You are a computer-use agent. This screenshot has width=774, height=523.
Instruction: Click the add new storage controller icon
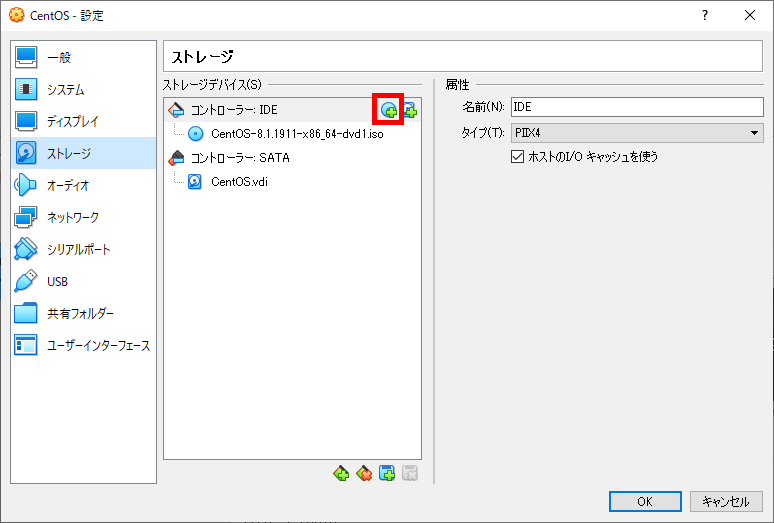pos(341,474)
